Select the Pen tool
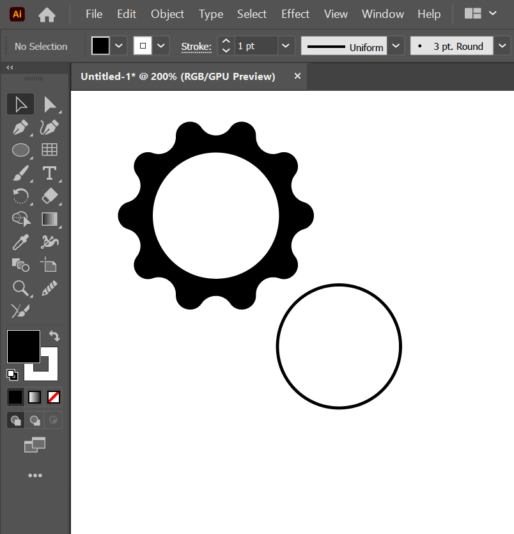514x534 pixels. [x=20, y=128]
